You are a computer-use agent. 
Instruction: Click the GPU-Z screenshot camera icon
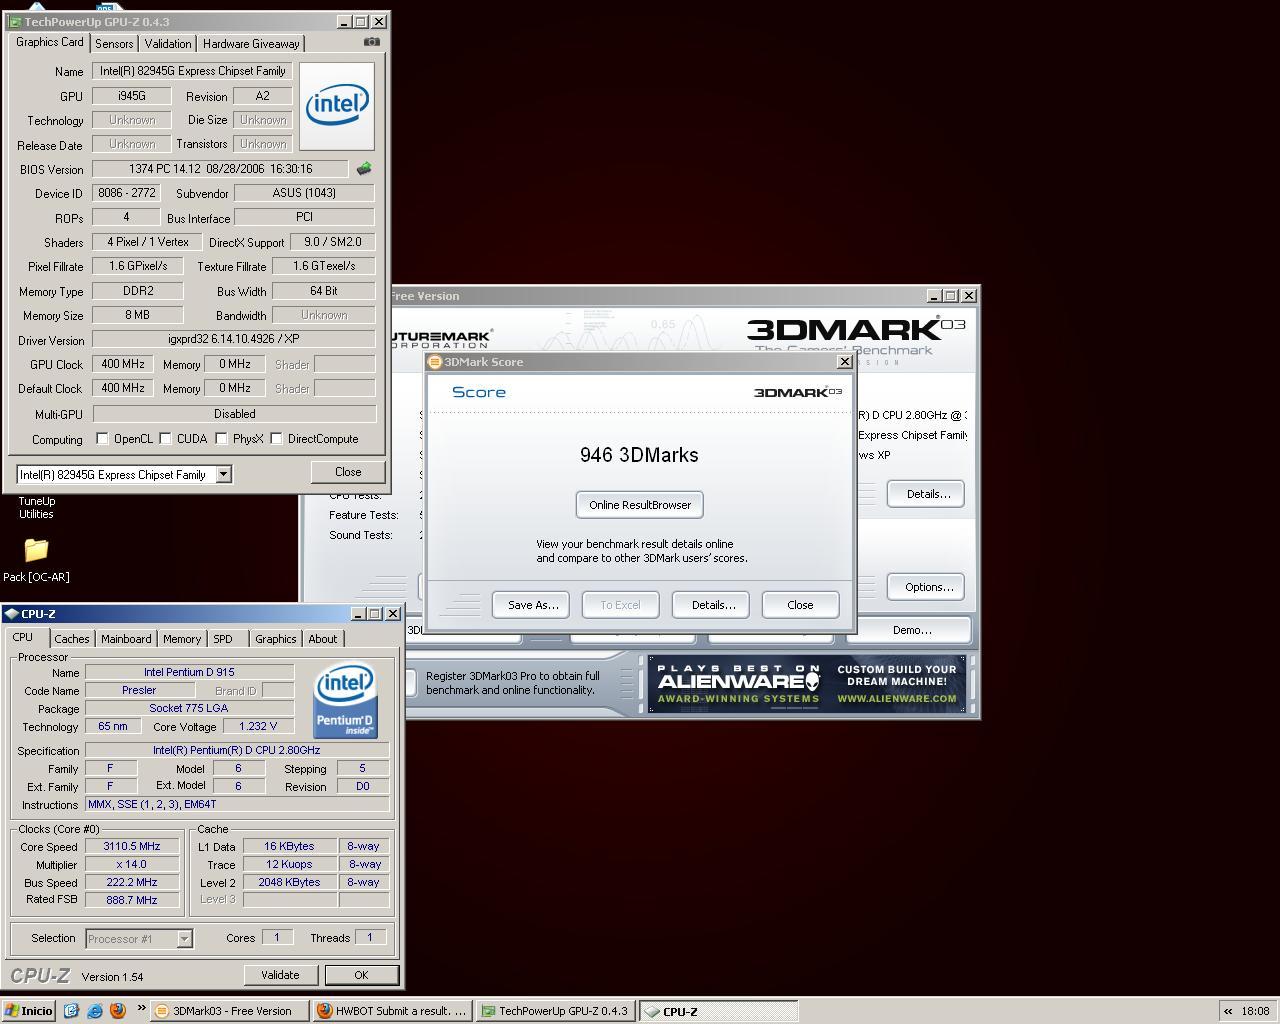click(x=371, y=42)
